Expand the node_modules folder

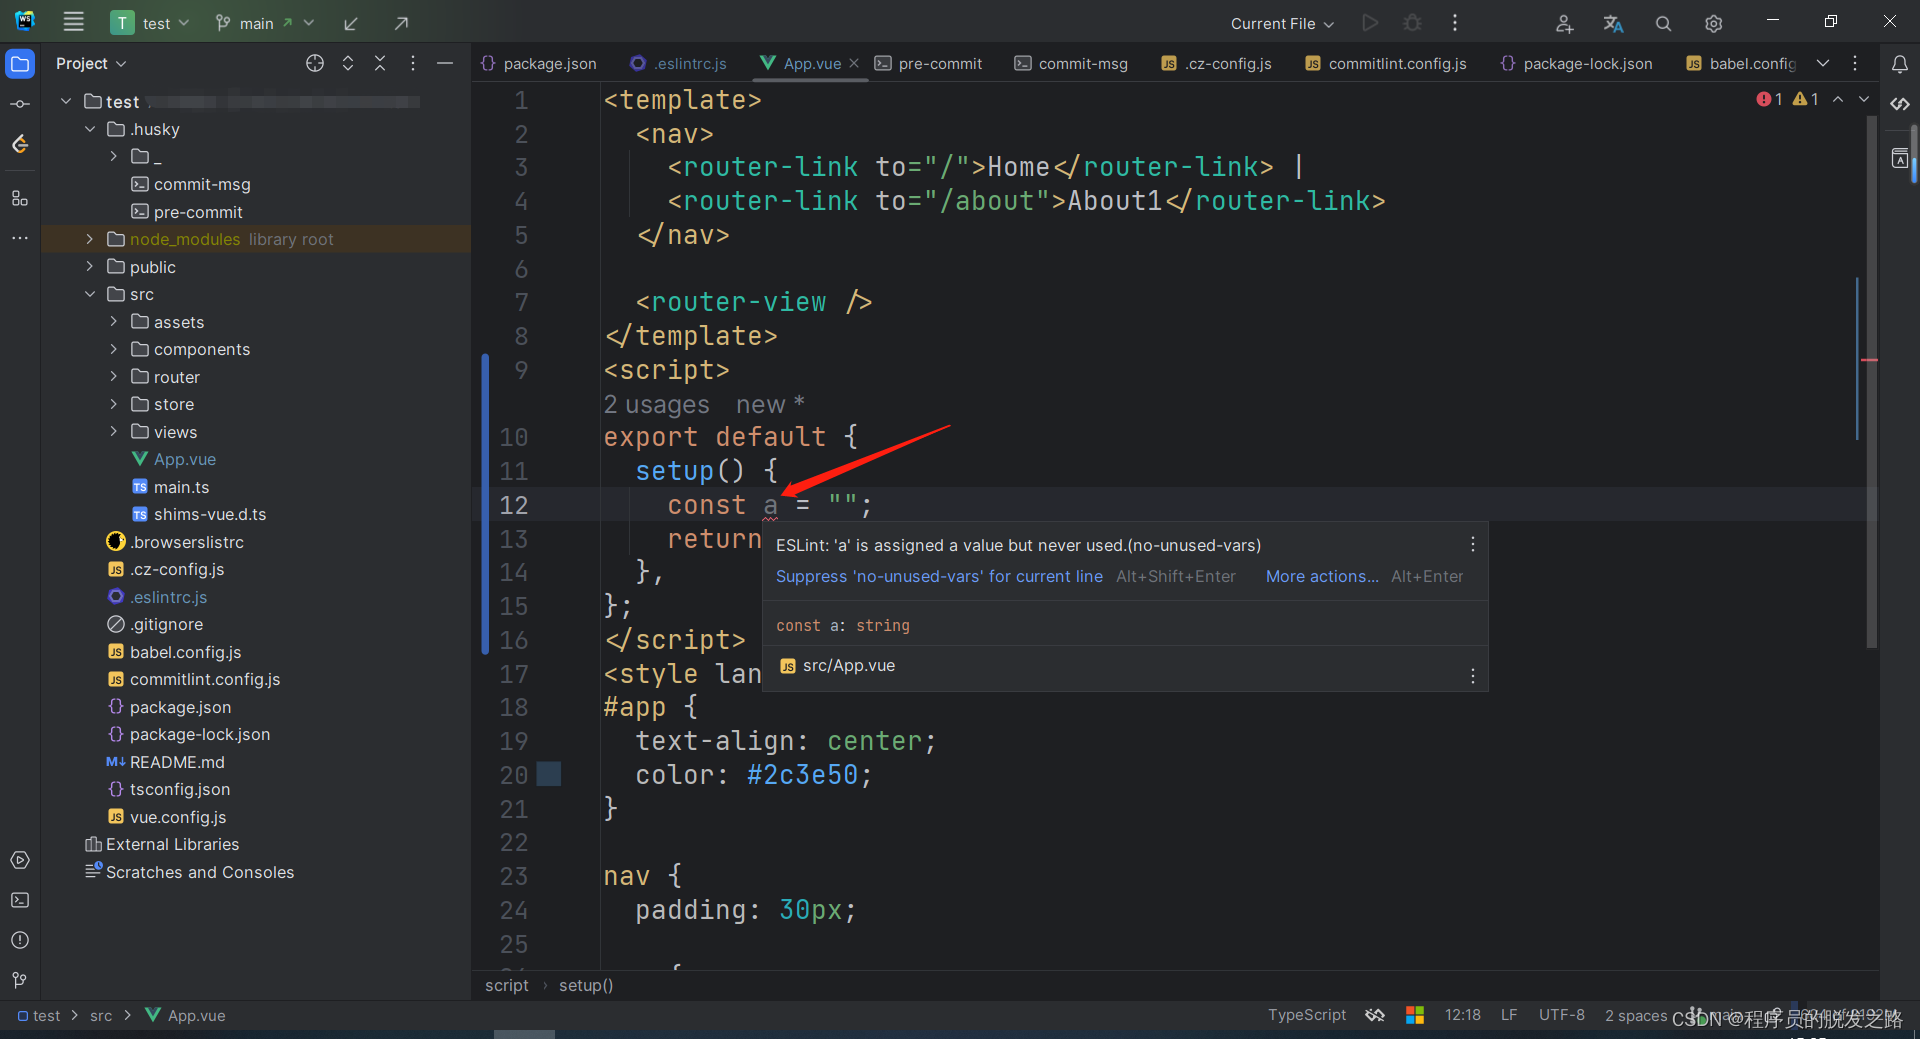coord(90,239)
